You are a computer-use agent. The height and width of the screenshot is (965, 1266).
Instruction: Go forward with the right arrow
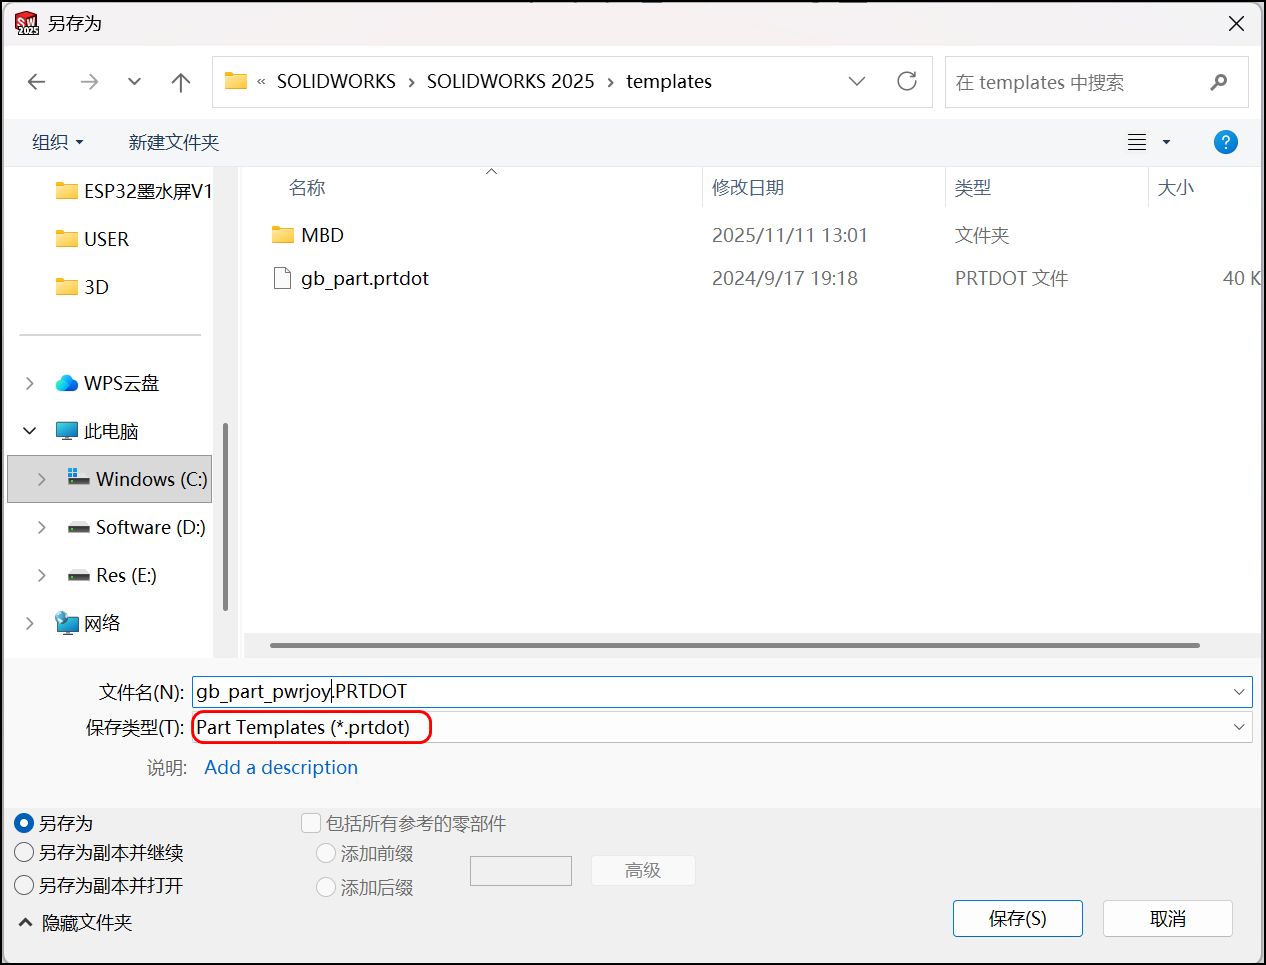click(x=89, y=82)
